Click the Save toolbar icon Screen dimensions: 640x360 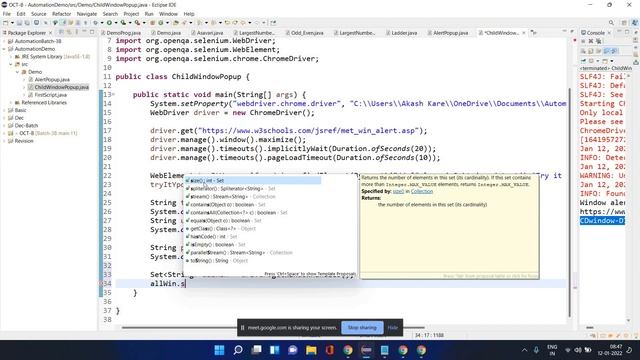pos(19,23)
